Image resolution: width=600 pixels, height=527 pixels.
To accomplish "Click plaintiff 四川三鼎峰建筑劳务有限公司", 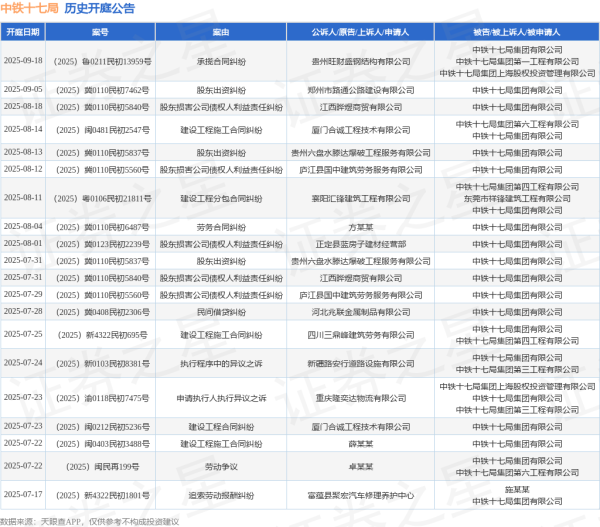I will (x=360, y=335).
